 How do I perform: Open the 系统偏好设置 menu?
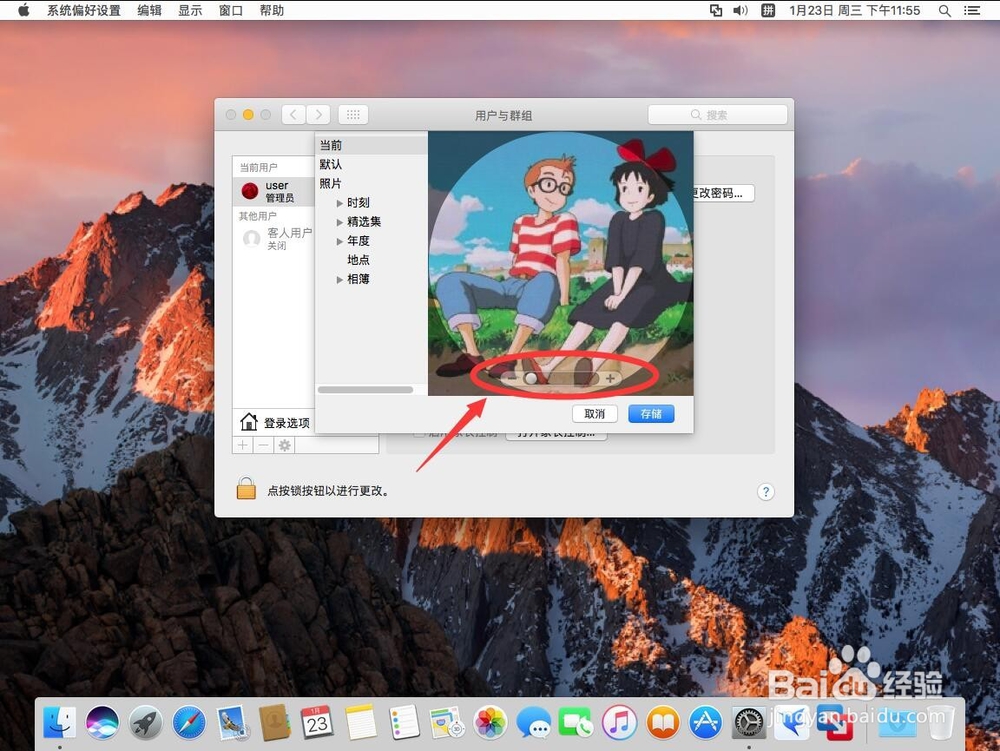click(x=84, y=10)
